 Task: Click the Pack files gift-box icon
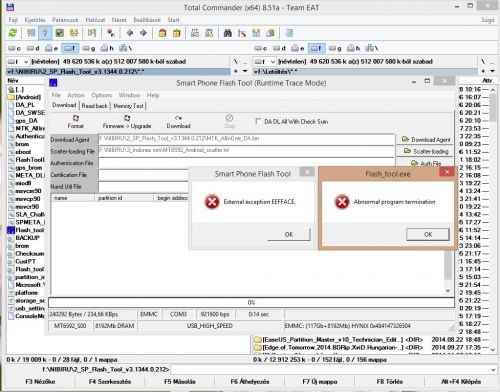[x=162, y=33]
